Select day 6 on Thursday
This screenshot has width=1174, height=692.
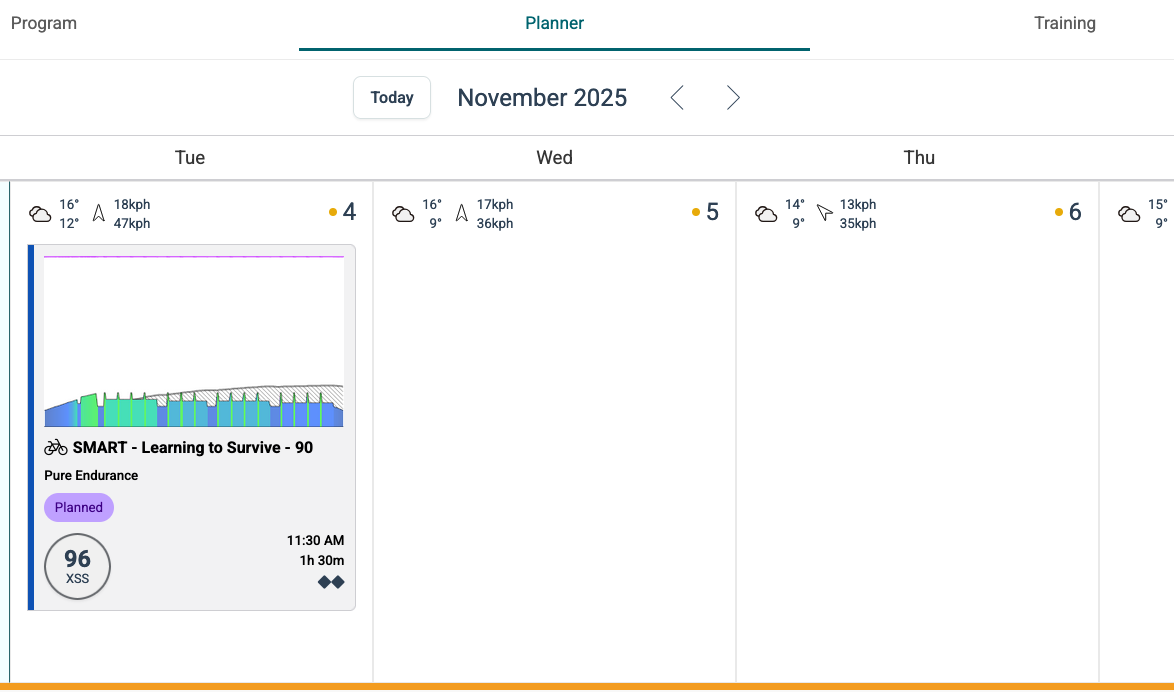pos(1075,212)
